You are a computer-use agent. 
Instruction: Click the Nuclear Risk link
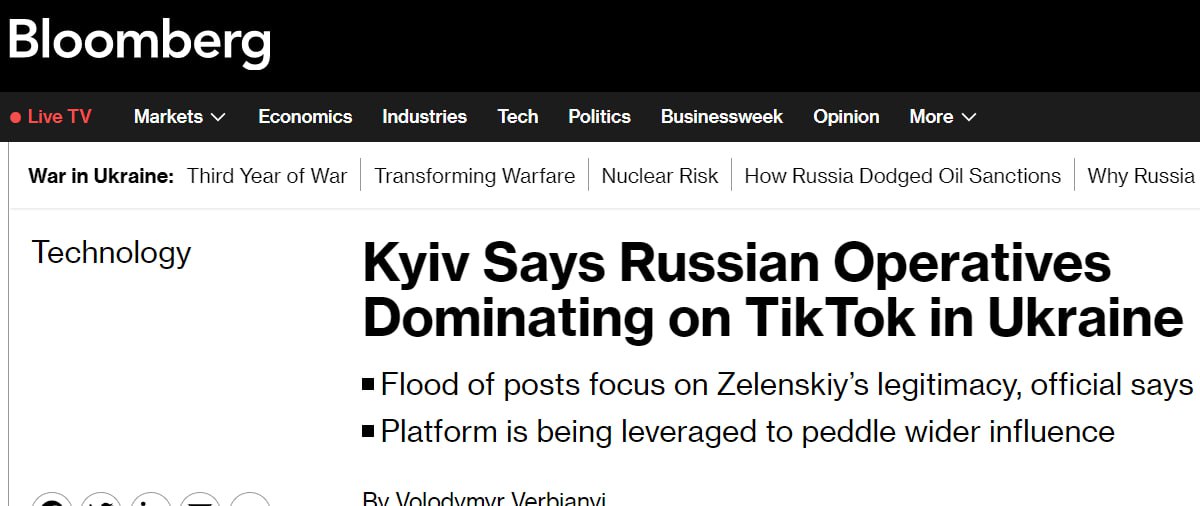[x=660, y=176]
